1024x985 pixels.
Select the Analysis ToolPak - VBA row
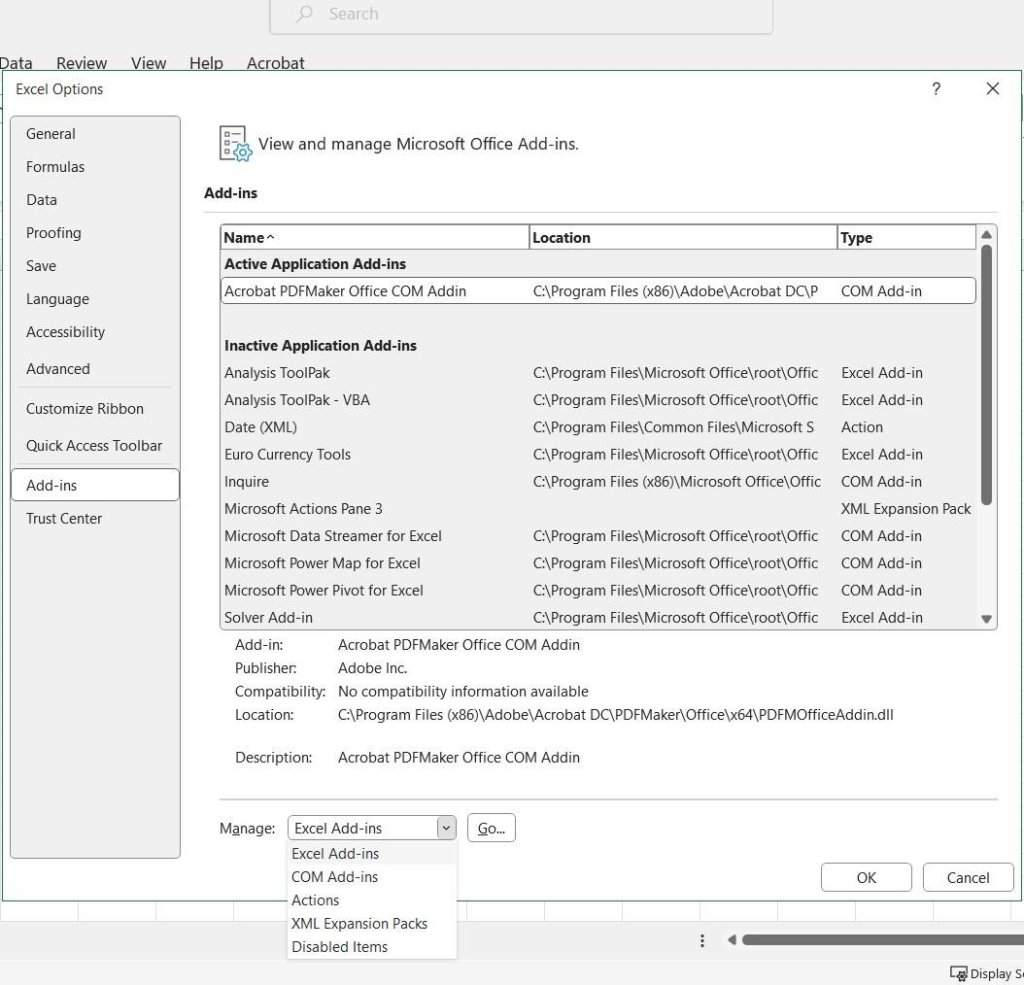598,400
